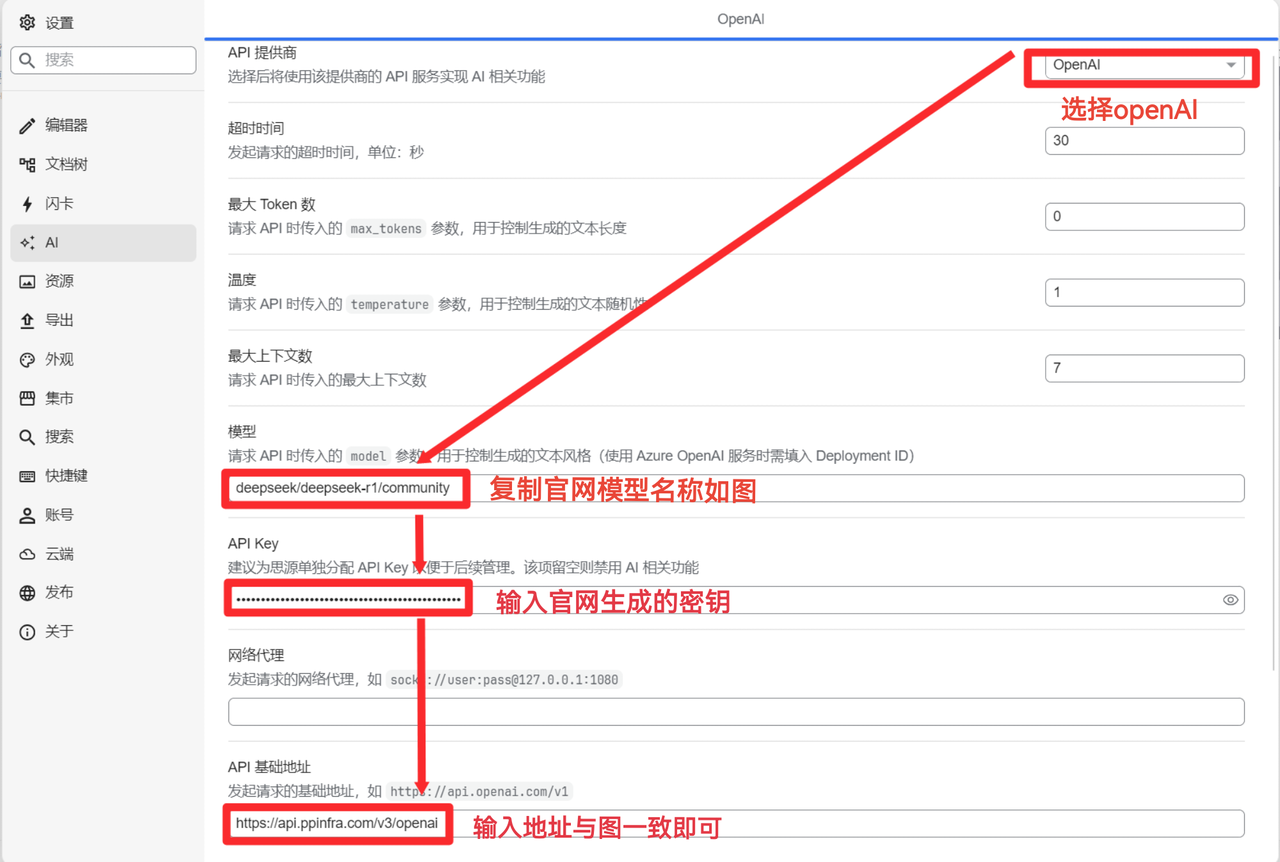Click the keyboard icon next to 快捷键
The width and height of the screenshot is (1280, 862).
tap(28, 476)
